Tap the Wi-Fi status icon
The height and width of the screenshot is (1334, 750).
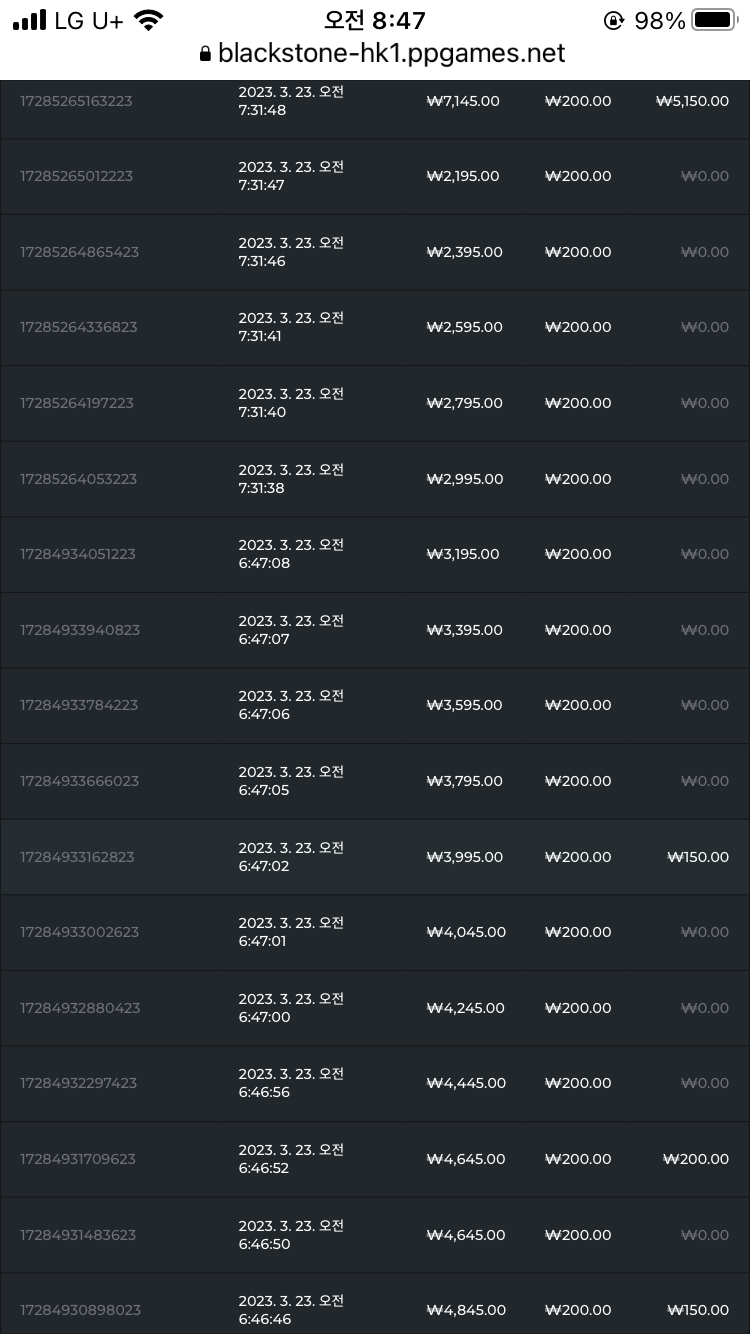(x=149, y=20)
